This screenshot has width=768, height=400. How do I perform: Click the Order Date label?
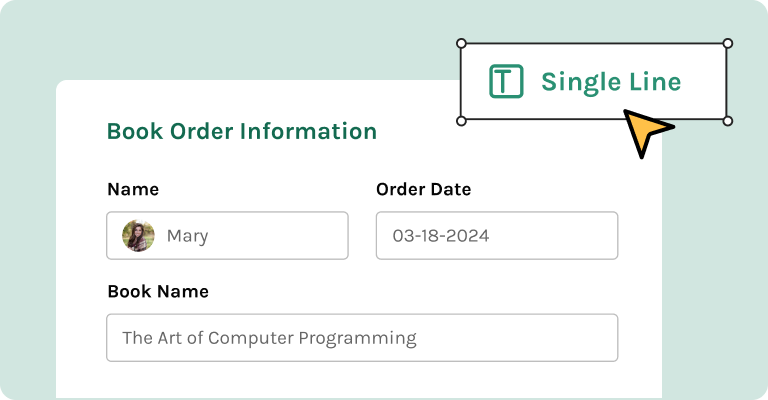[424, 189]
